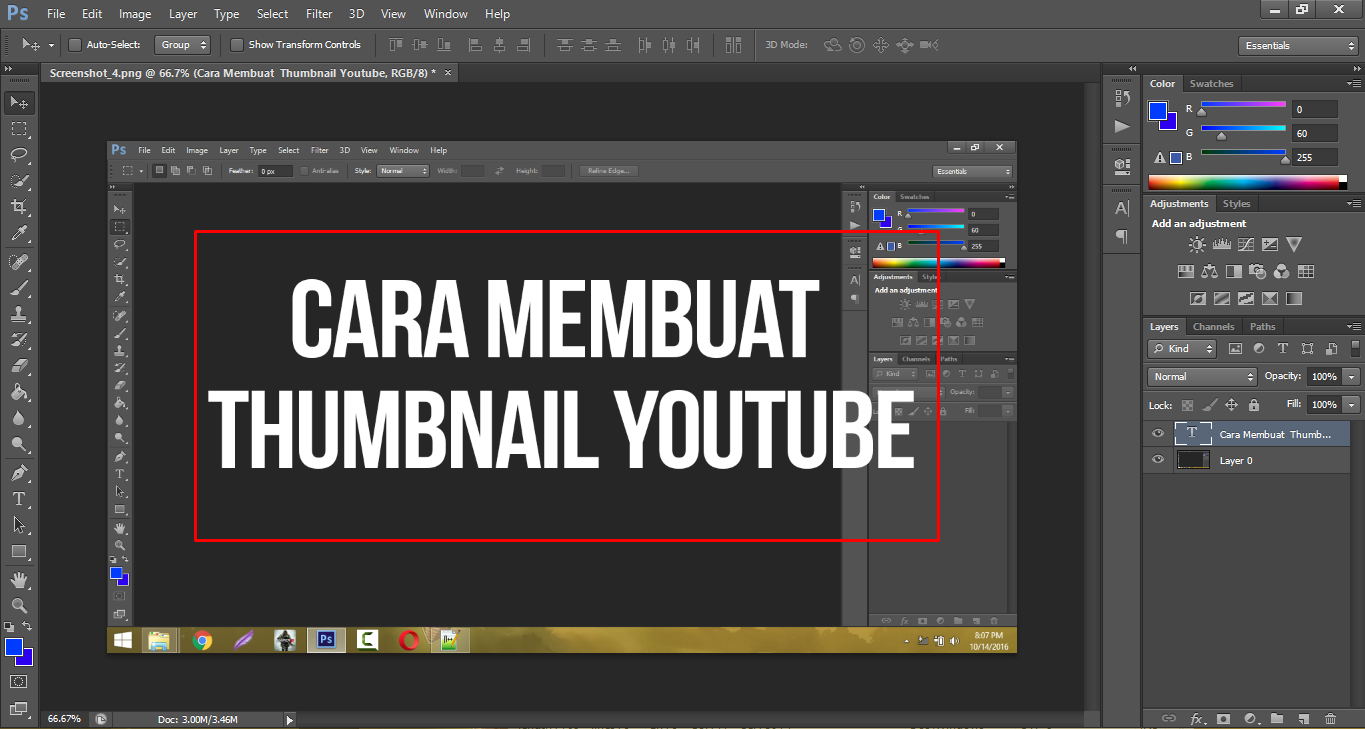
Task: Select the Move tool
Action: click(x=18, y=102)
